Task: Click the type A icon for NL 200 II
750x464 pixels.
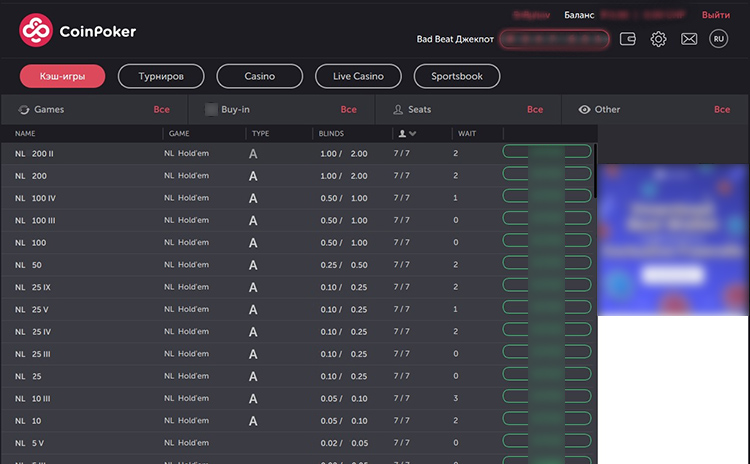Action: (253, 154)
